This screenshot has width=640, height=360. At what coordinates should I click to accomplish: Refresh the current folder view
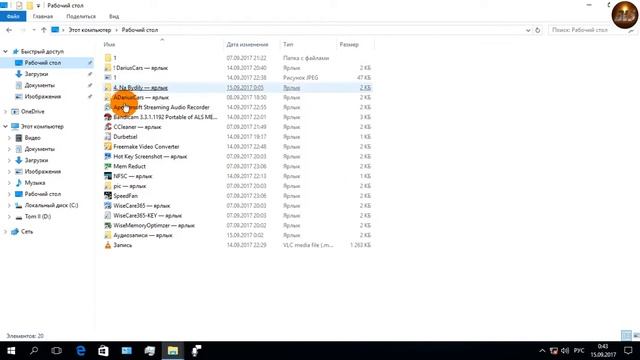tap(538, 30)
